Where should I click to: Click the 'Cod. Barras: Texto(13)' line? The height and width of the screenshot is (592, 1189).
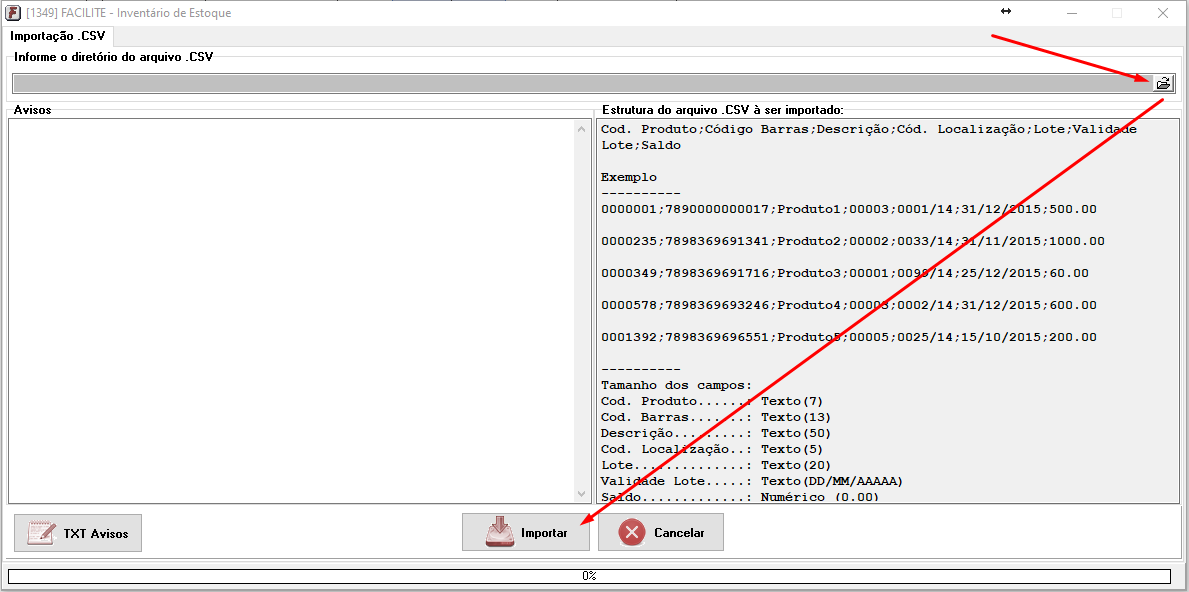click(x=716, y=417)
